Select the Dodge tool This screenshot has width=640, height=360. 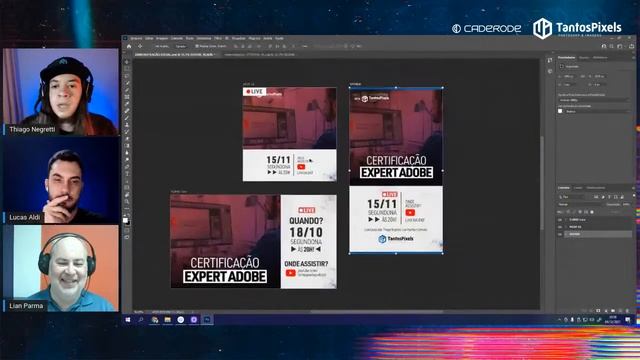pos(127,159)
